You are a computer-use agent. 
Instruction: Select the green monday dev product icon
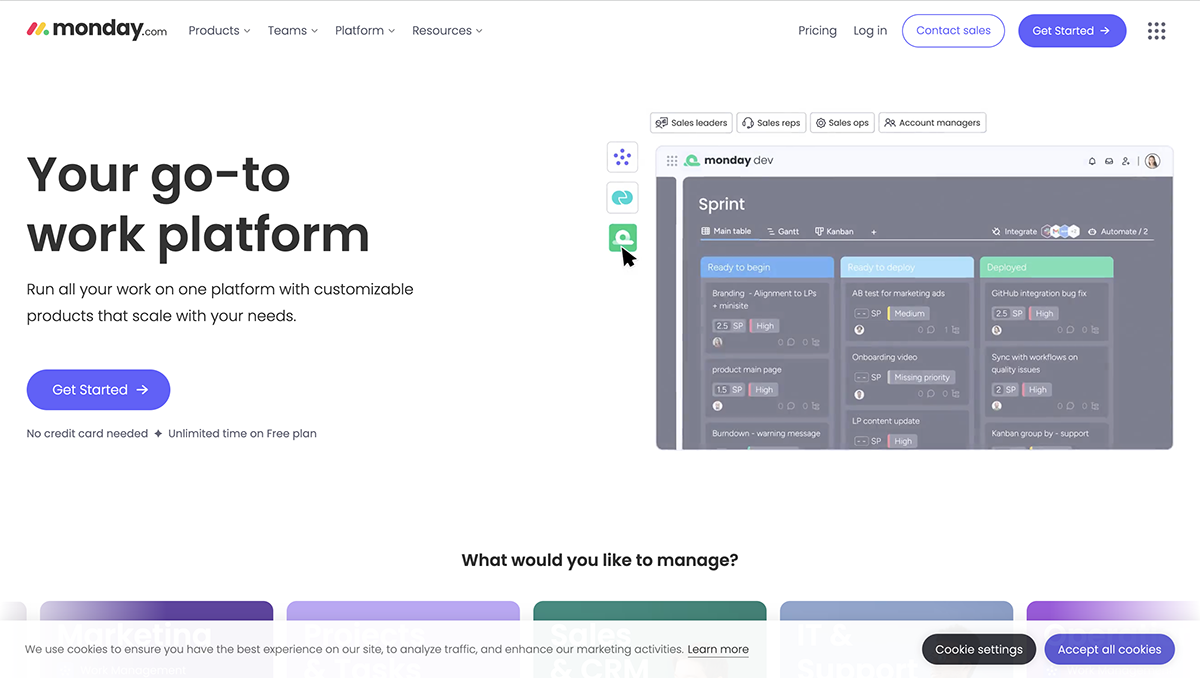(x=622, y=237)
